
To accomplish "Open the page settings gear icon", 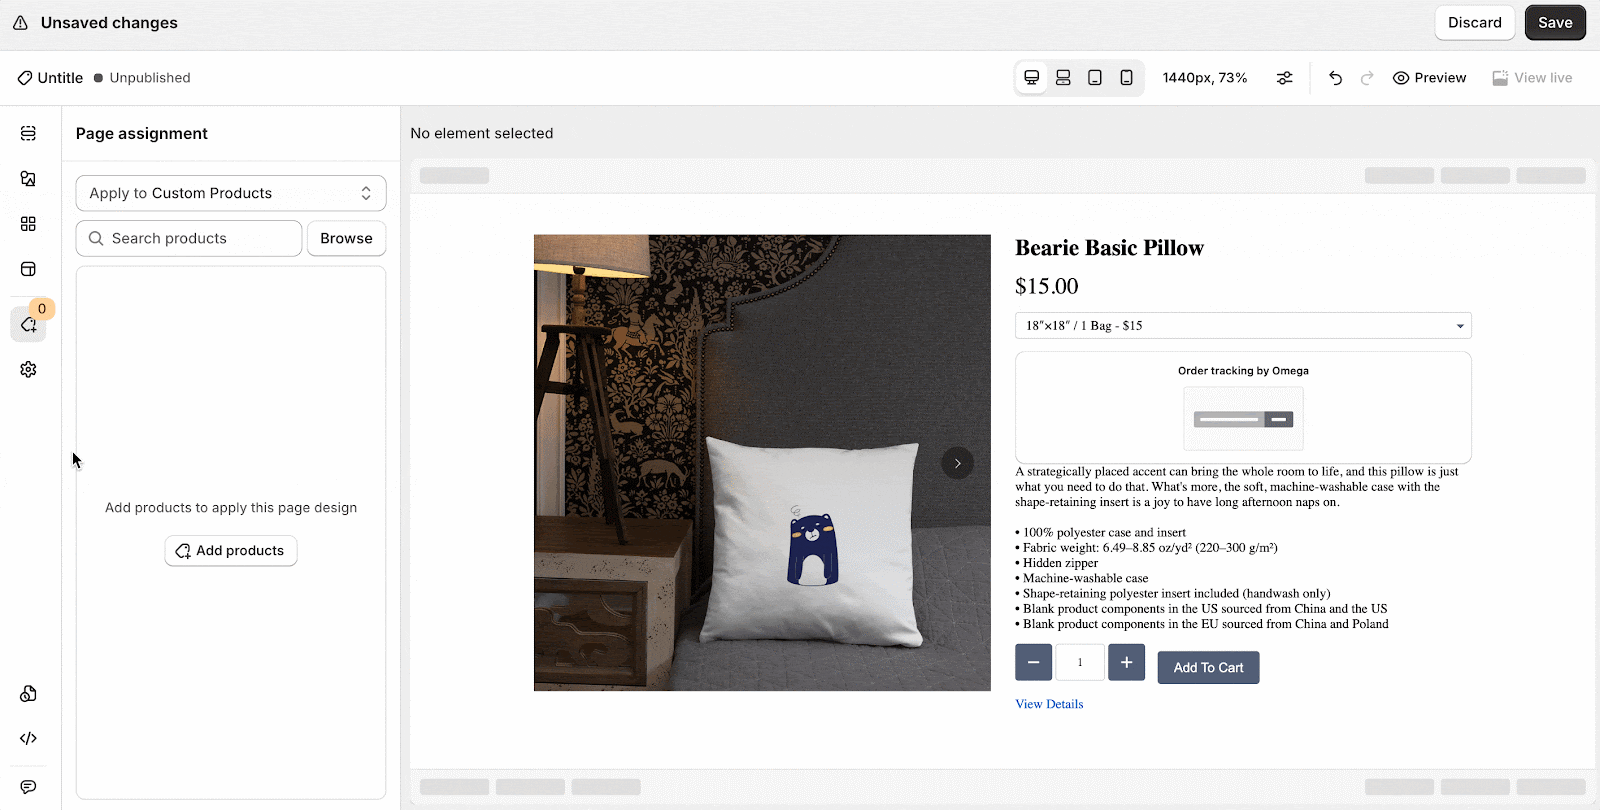I will 28,369.
